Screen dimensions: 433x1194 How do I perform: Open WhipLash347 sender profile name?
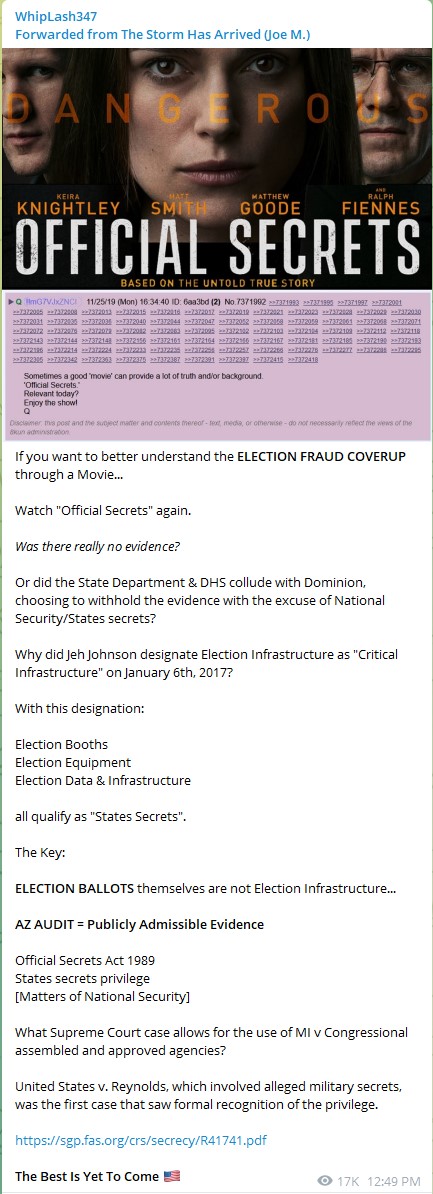click(x=56, y=17)
